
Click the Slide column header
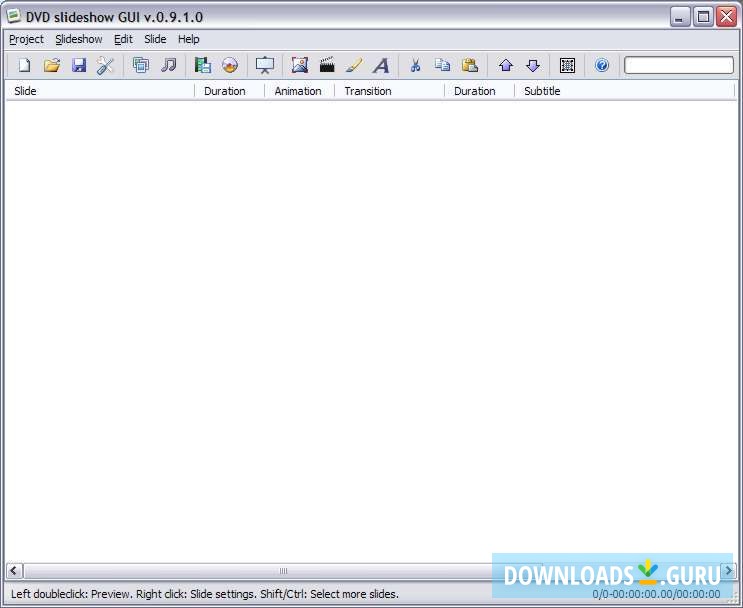100,91
